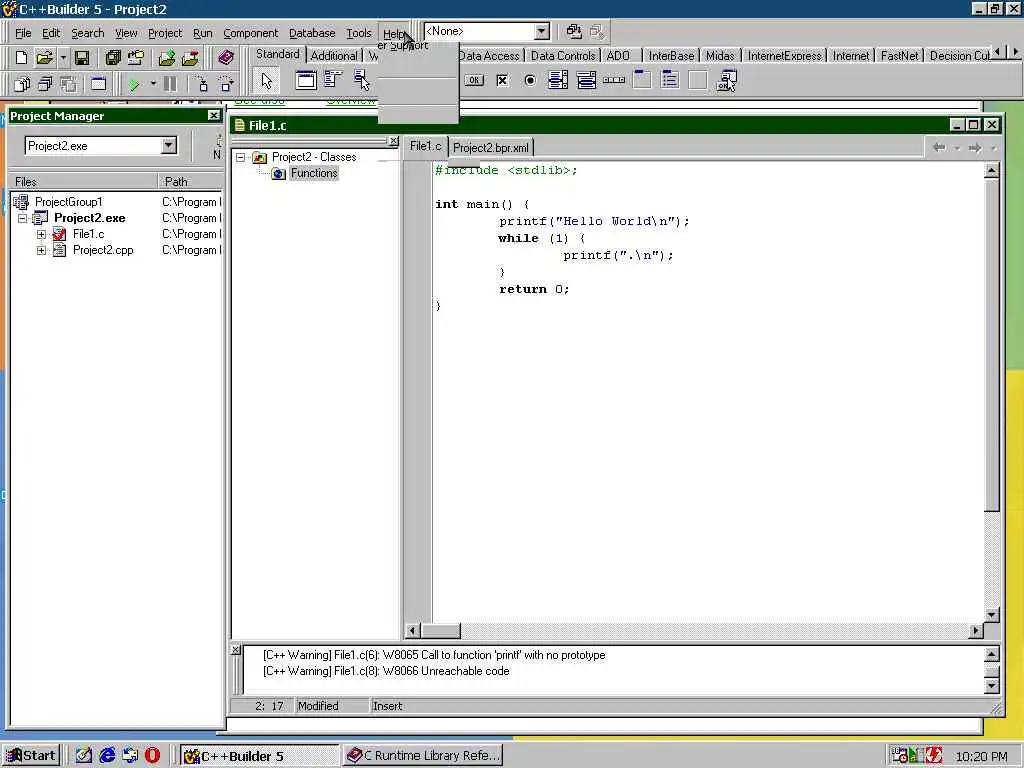
Task: Open the Database menu
Action: pos(312,33)
